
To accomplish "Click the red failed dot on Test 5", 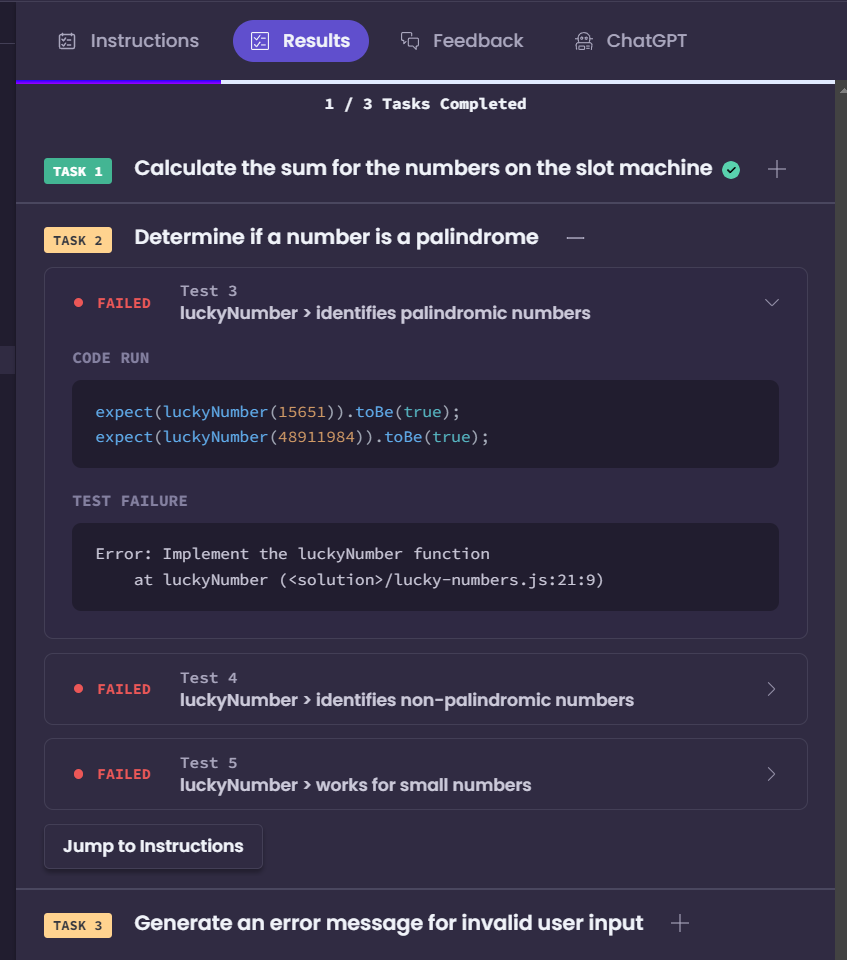I will click(78, 774).
